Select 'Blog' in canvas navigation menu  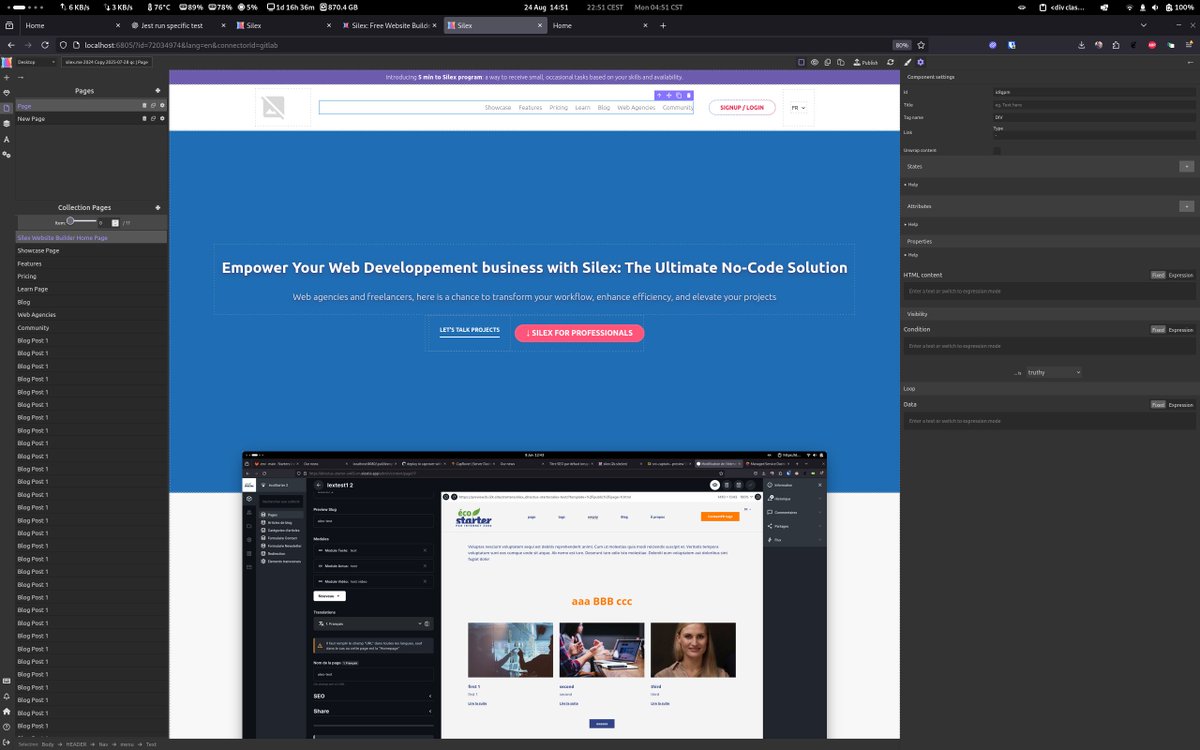(x=603, y=108)
